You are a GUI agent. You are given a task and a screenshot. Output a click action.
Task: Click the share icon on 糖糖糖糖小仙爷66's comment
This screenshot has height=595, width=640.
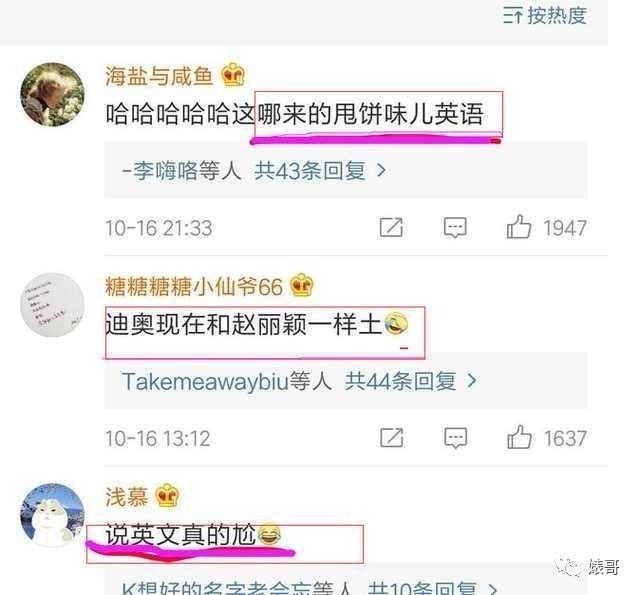click(391, 438)
